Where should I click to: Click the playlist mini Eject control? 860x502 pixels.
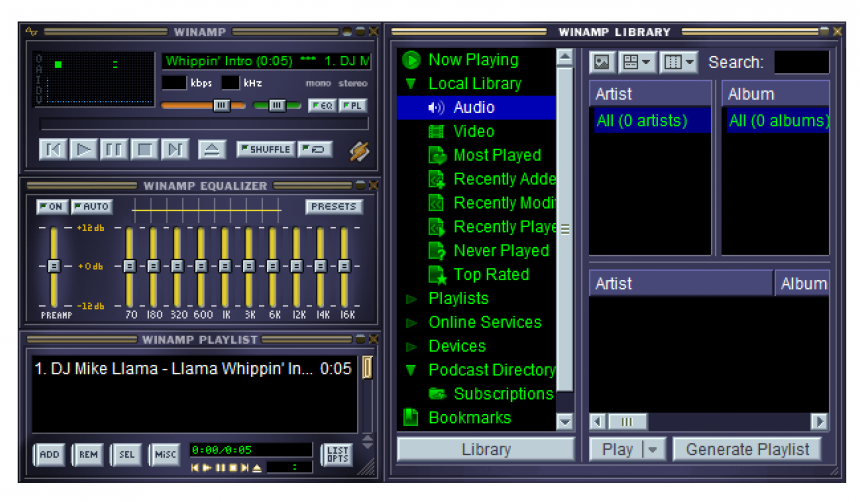coord(257,467)
